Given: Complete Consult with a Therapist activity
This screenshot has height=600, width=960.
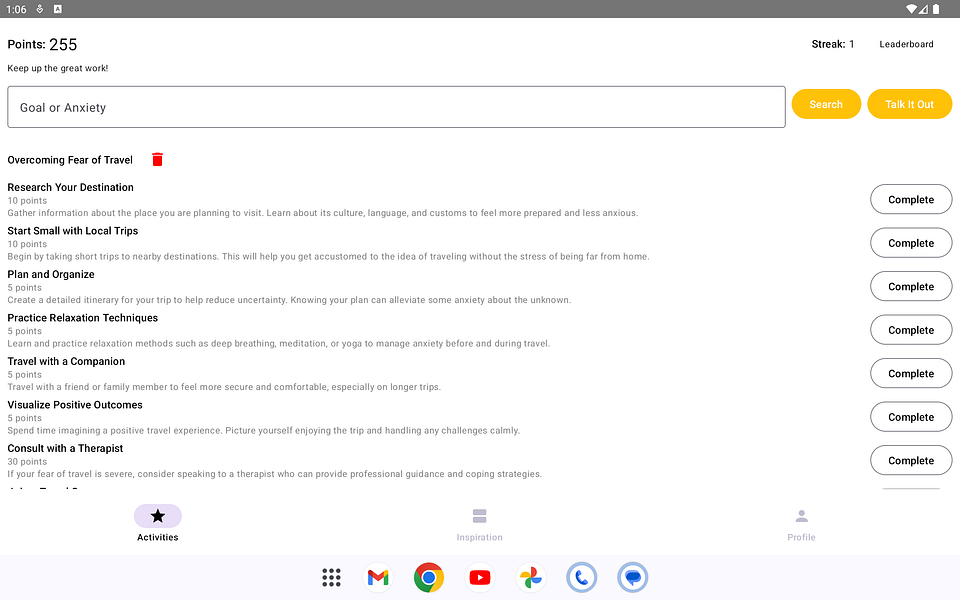Looking at the screenshot, I should (x=911, y=460).
